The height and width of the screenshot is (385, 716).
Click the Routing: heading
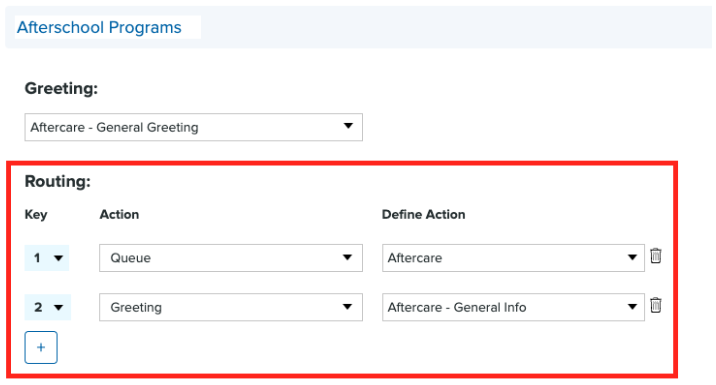58,181
